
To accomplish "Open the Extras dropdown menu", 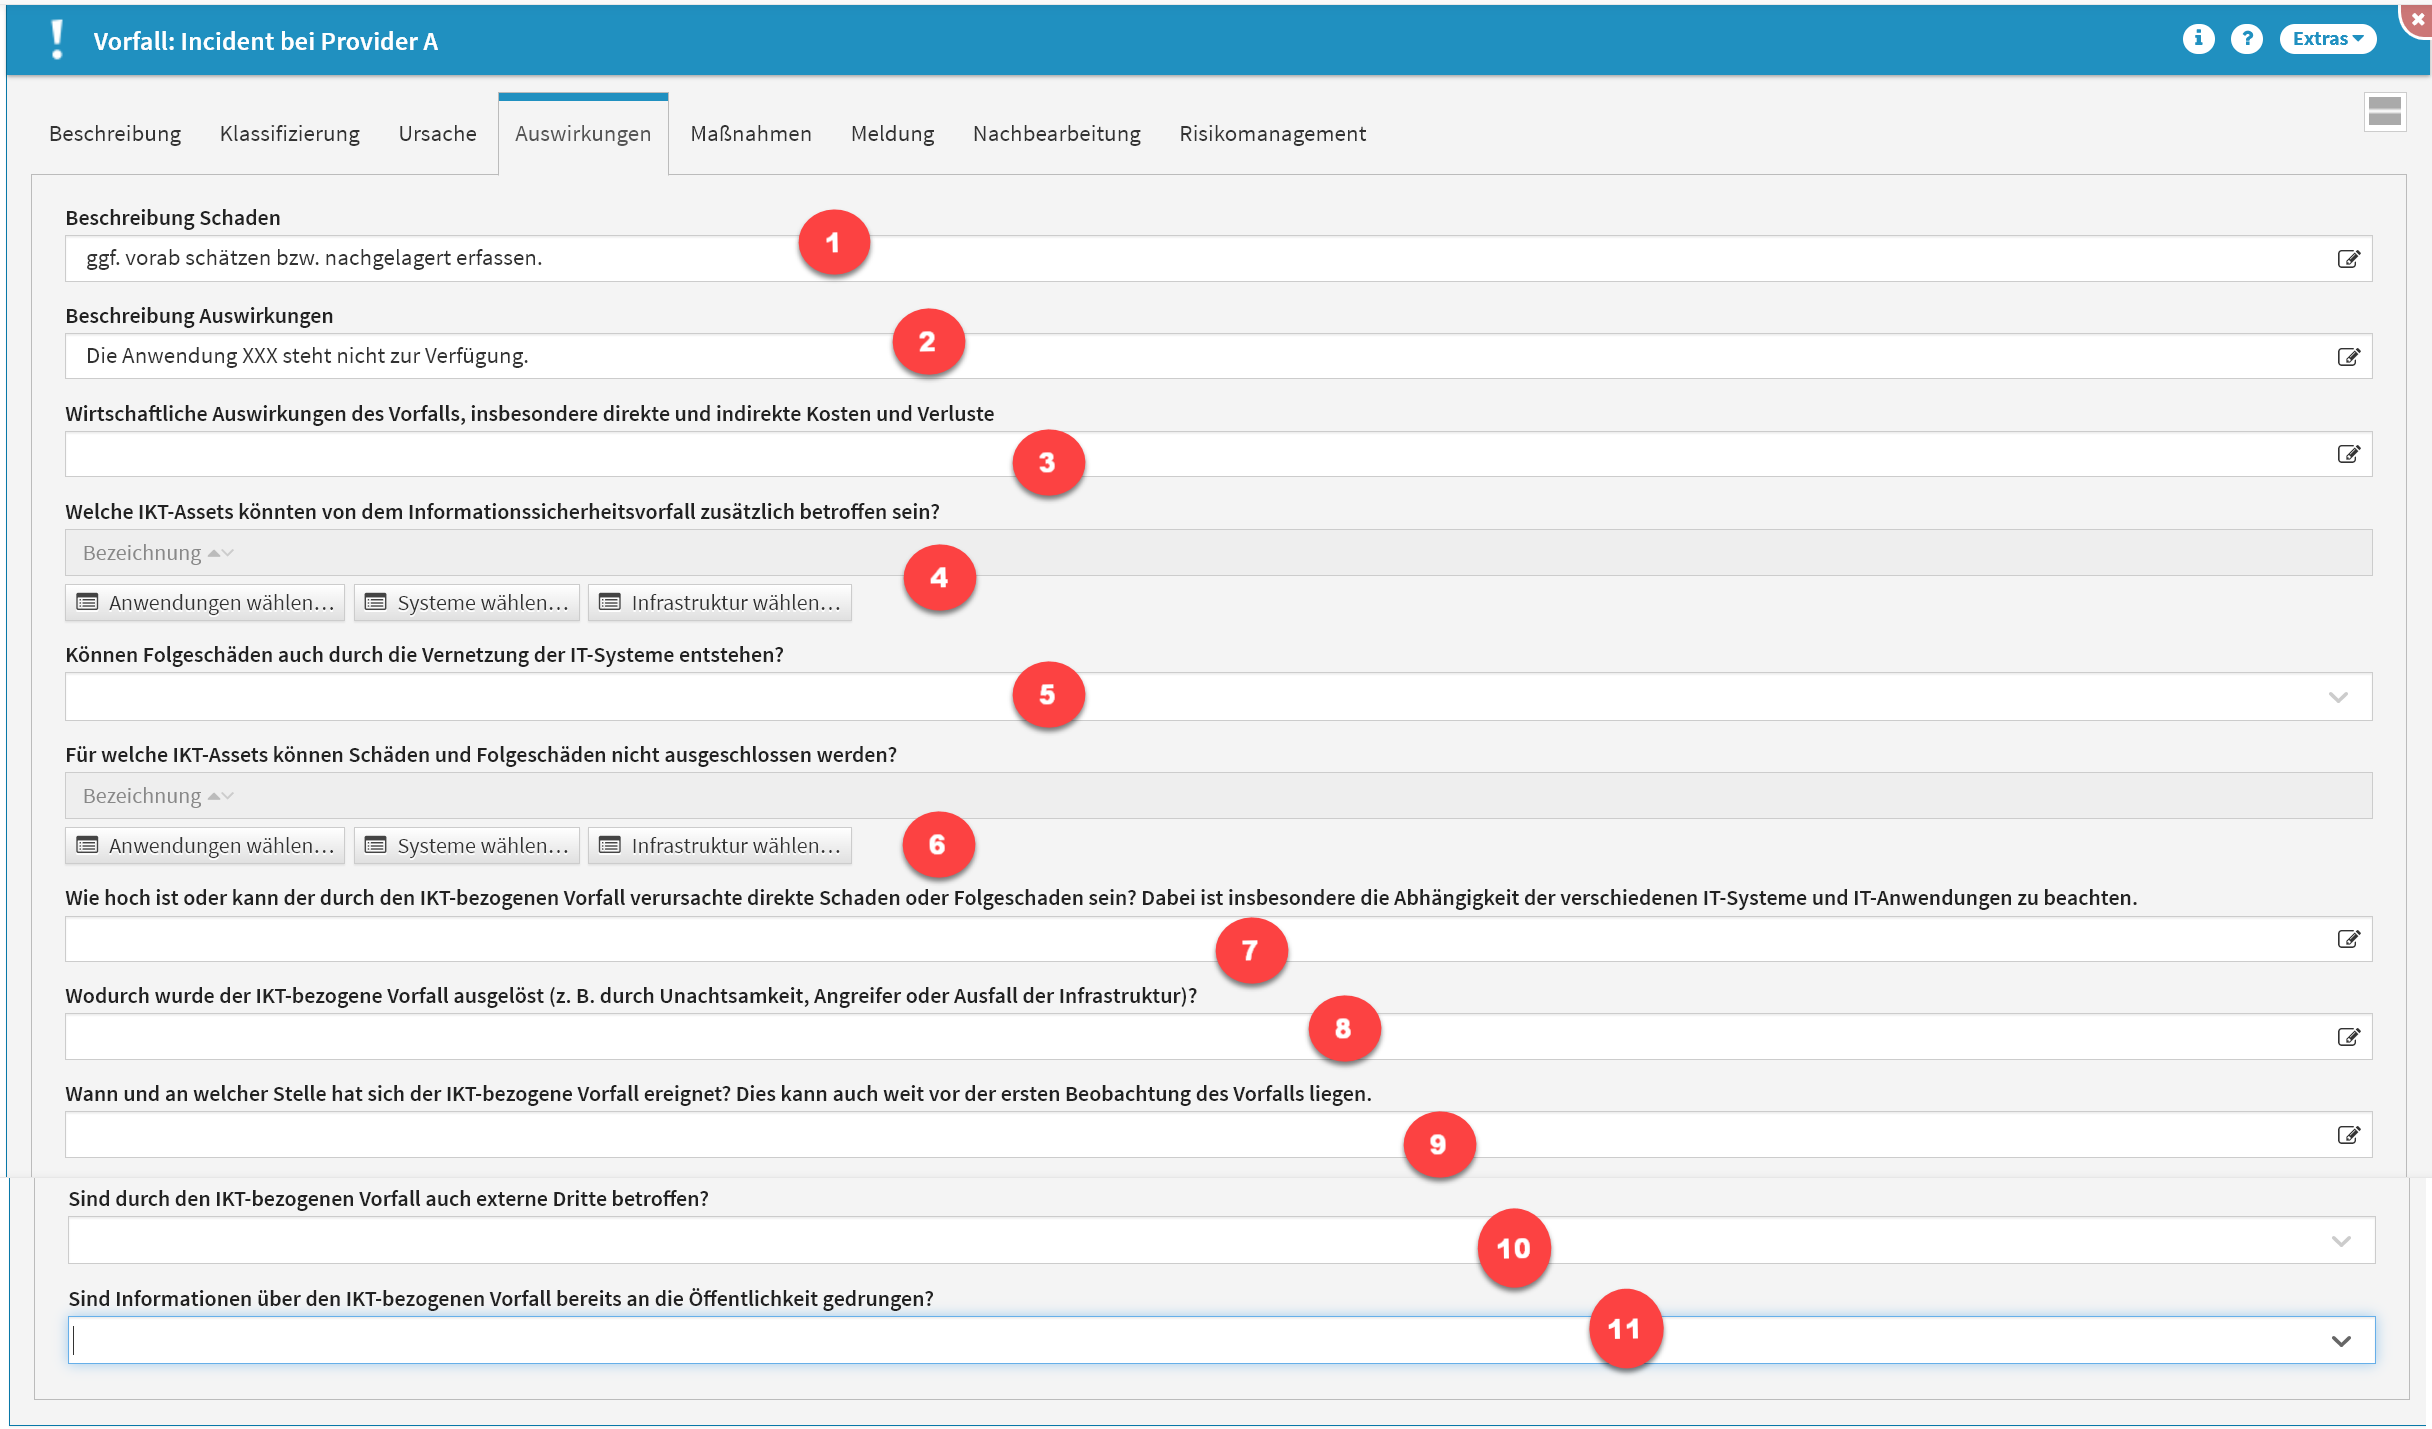I will (2327, 39).
